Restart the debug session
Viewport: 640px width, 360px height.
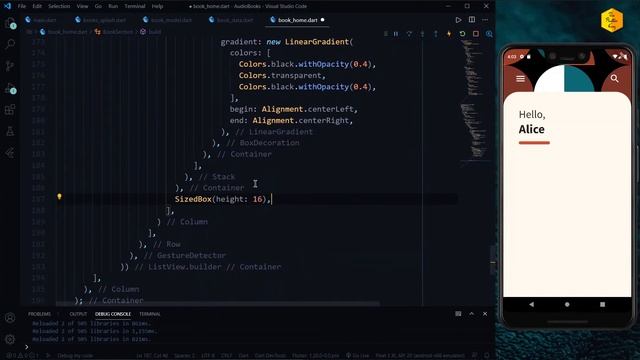(x=462, y=34)
